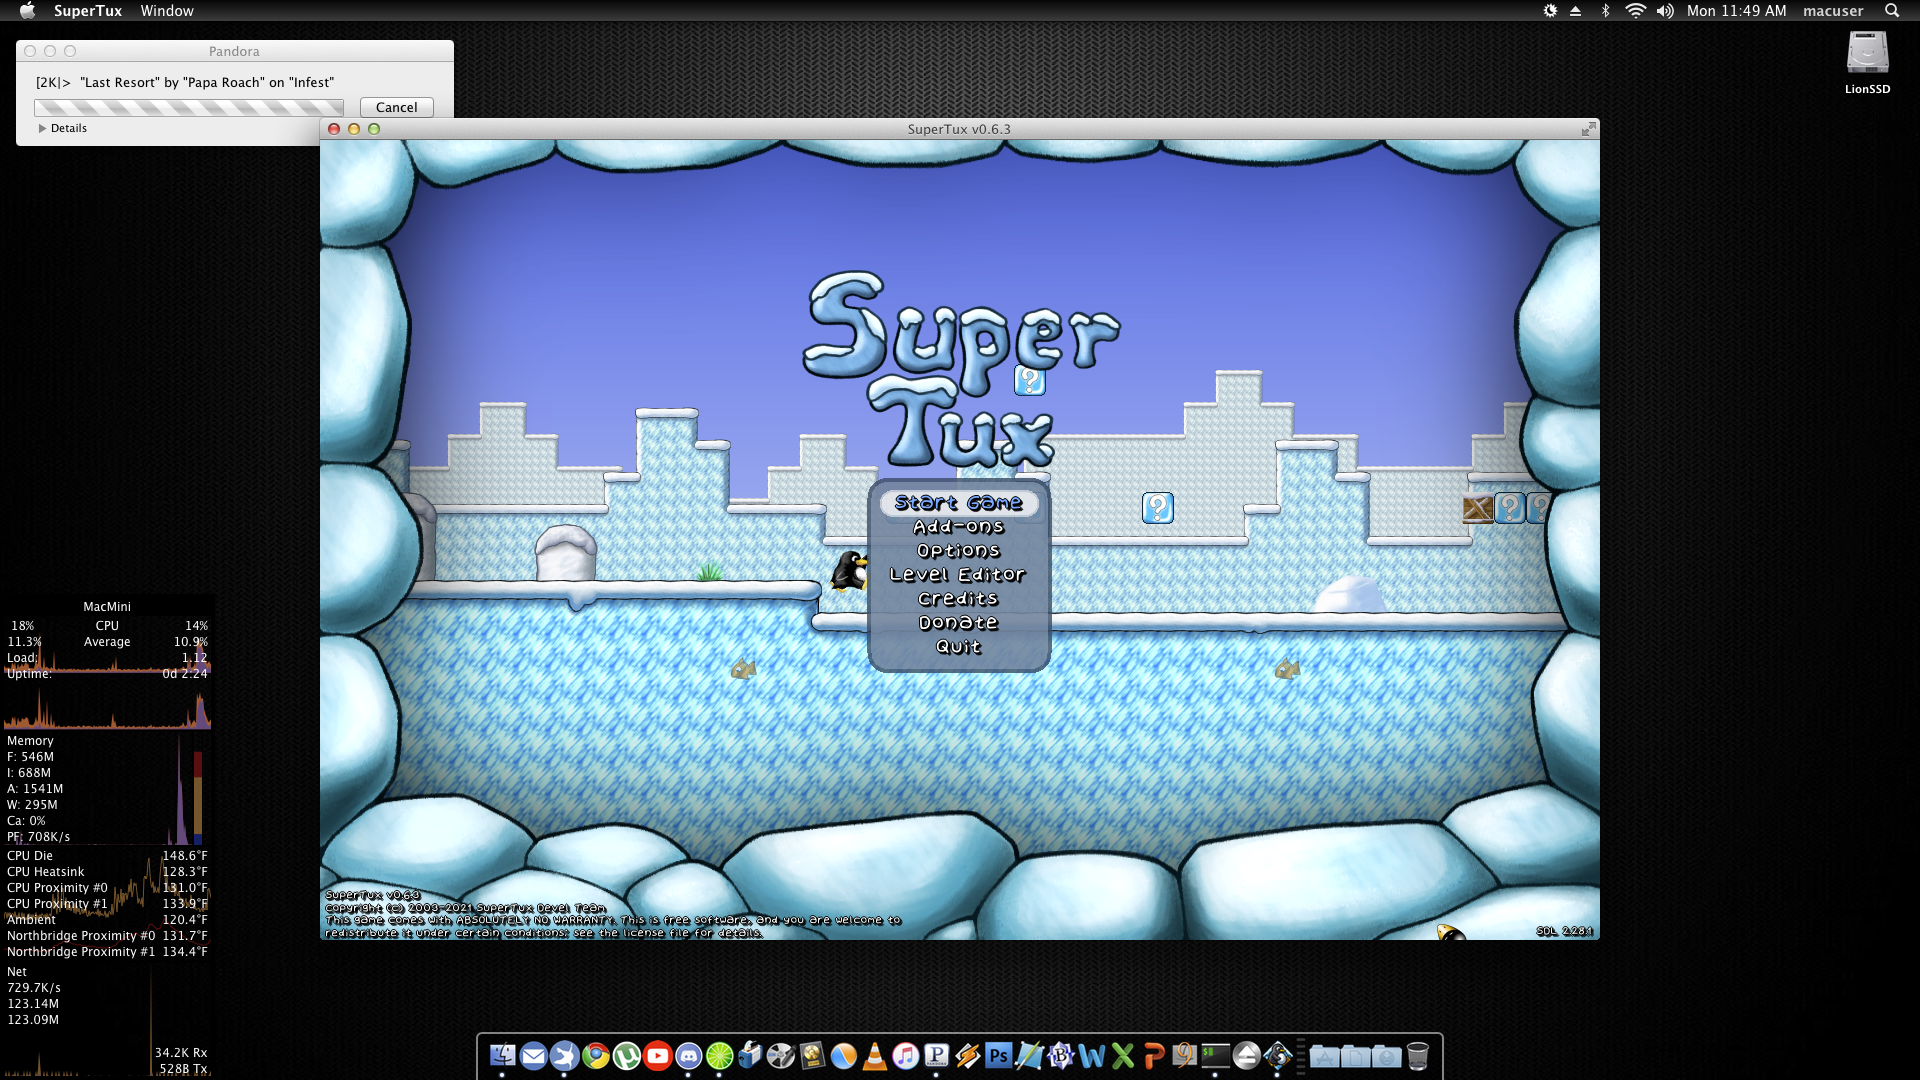Viewport: 1920px width, 1080px height.
Task: Expand the Details disclosure triangle
Action: point(42,128)
